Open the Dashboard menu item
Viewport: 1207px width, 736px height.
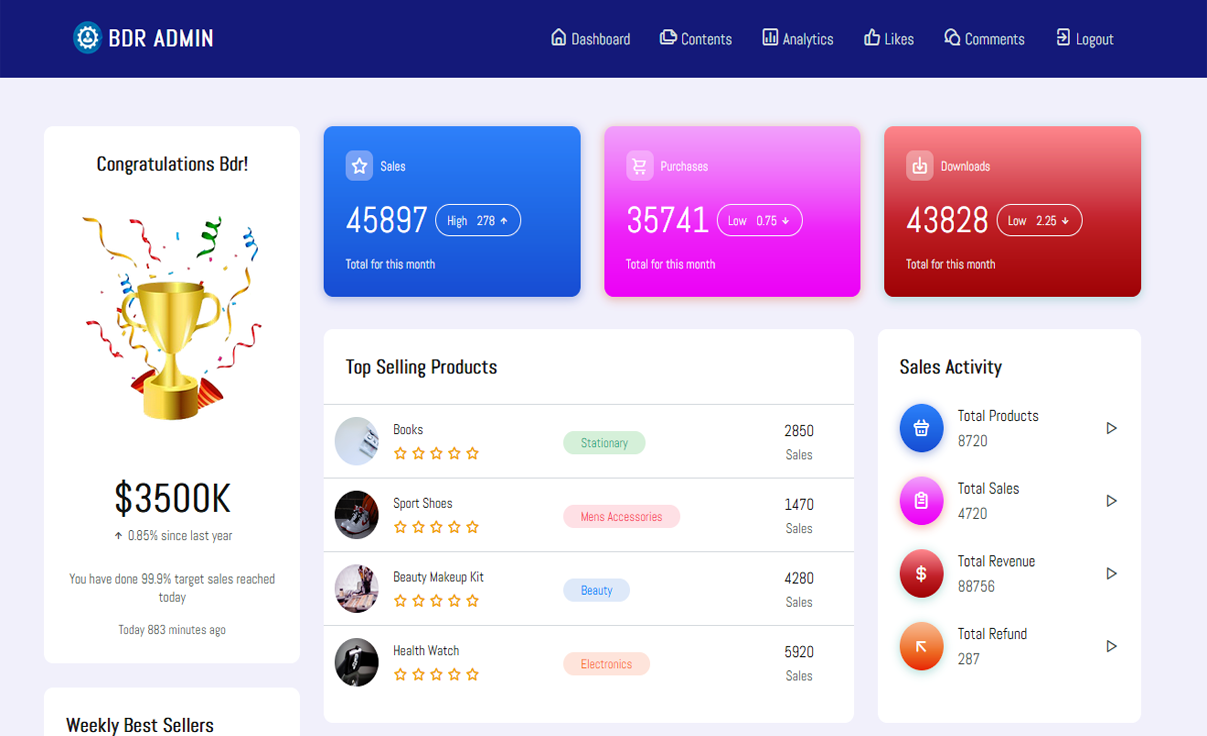click(x=591, y=38)
